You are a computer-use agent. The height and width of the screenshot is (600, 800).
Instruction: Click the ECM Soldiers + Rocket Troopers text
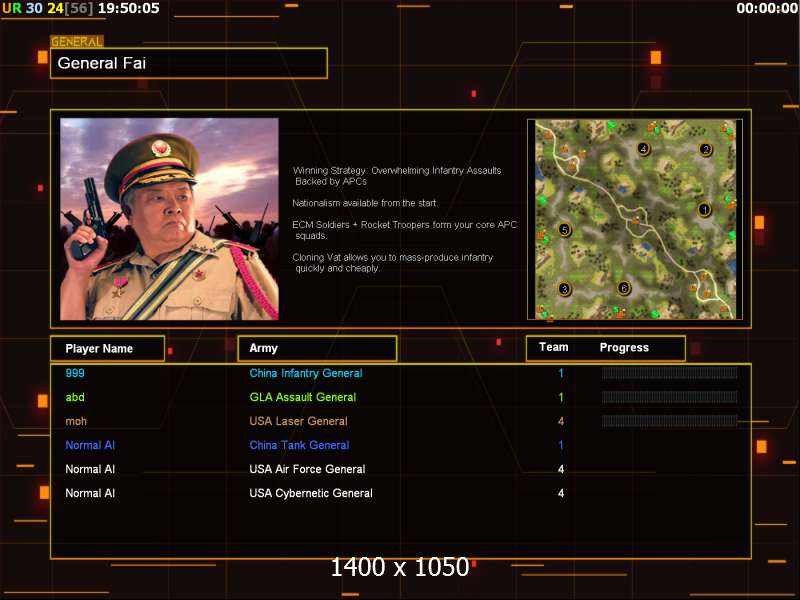point(405,230)
